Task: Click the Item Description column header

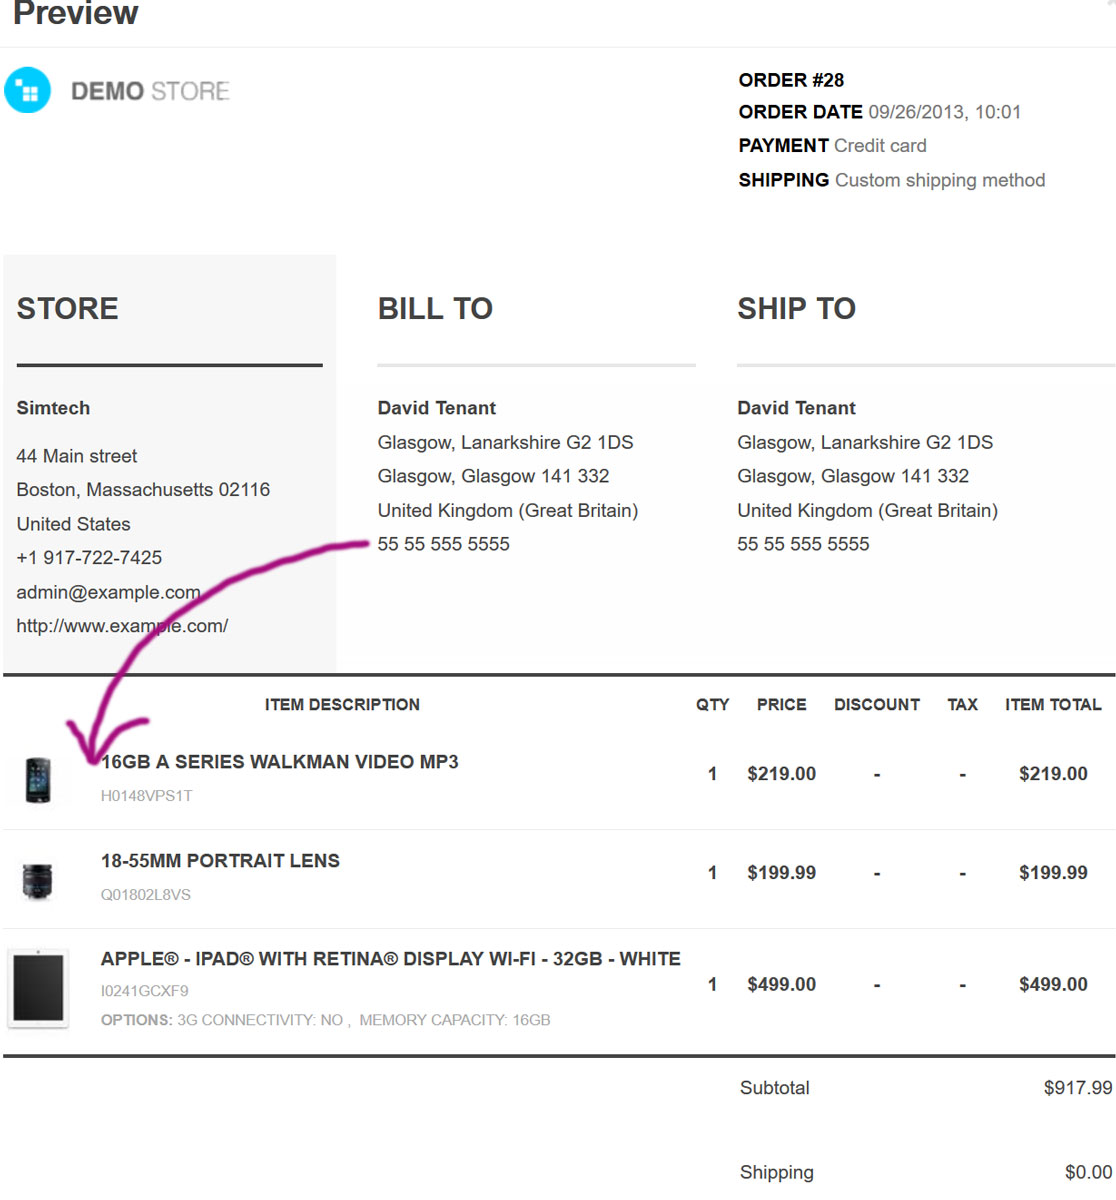Action: (342, 705)
